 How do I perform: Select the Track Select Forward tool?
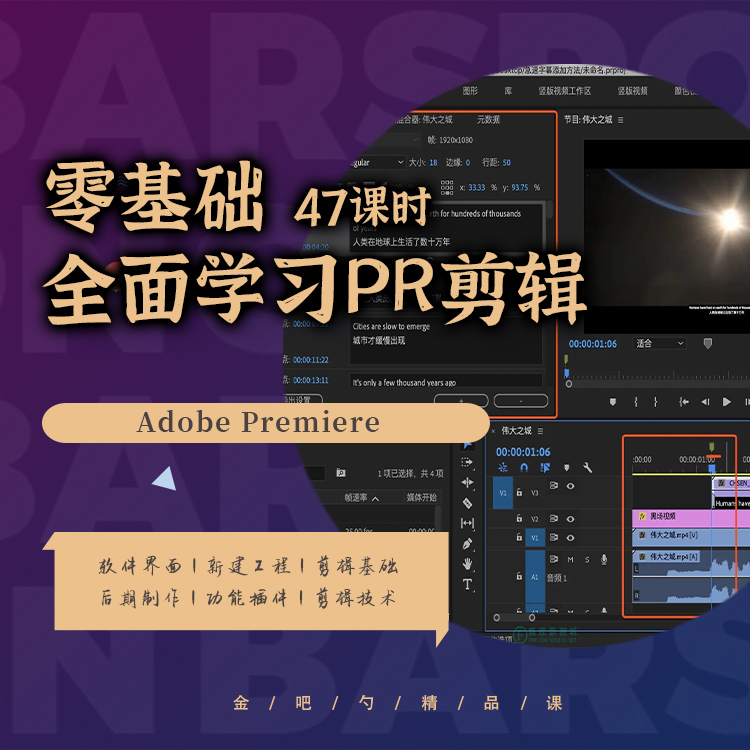click(x=467, y=463)
